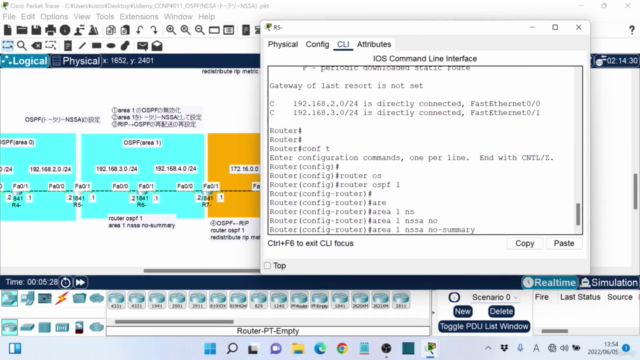Toggle the Top checkbox in R5 window
The width and height of the screenshot is (640, 360).
pos(268,266)
